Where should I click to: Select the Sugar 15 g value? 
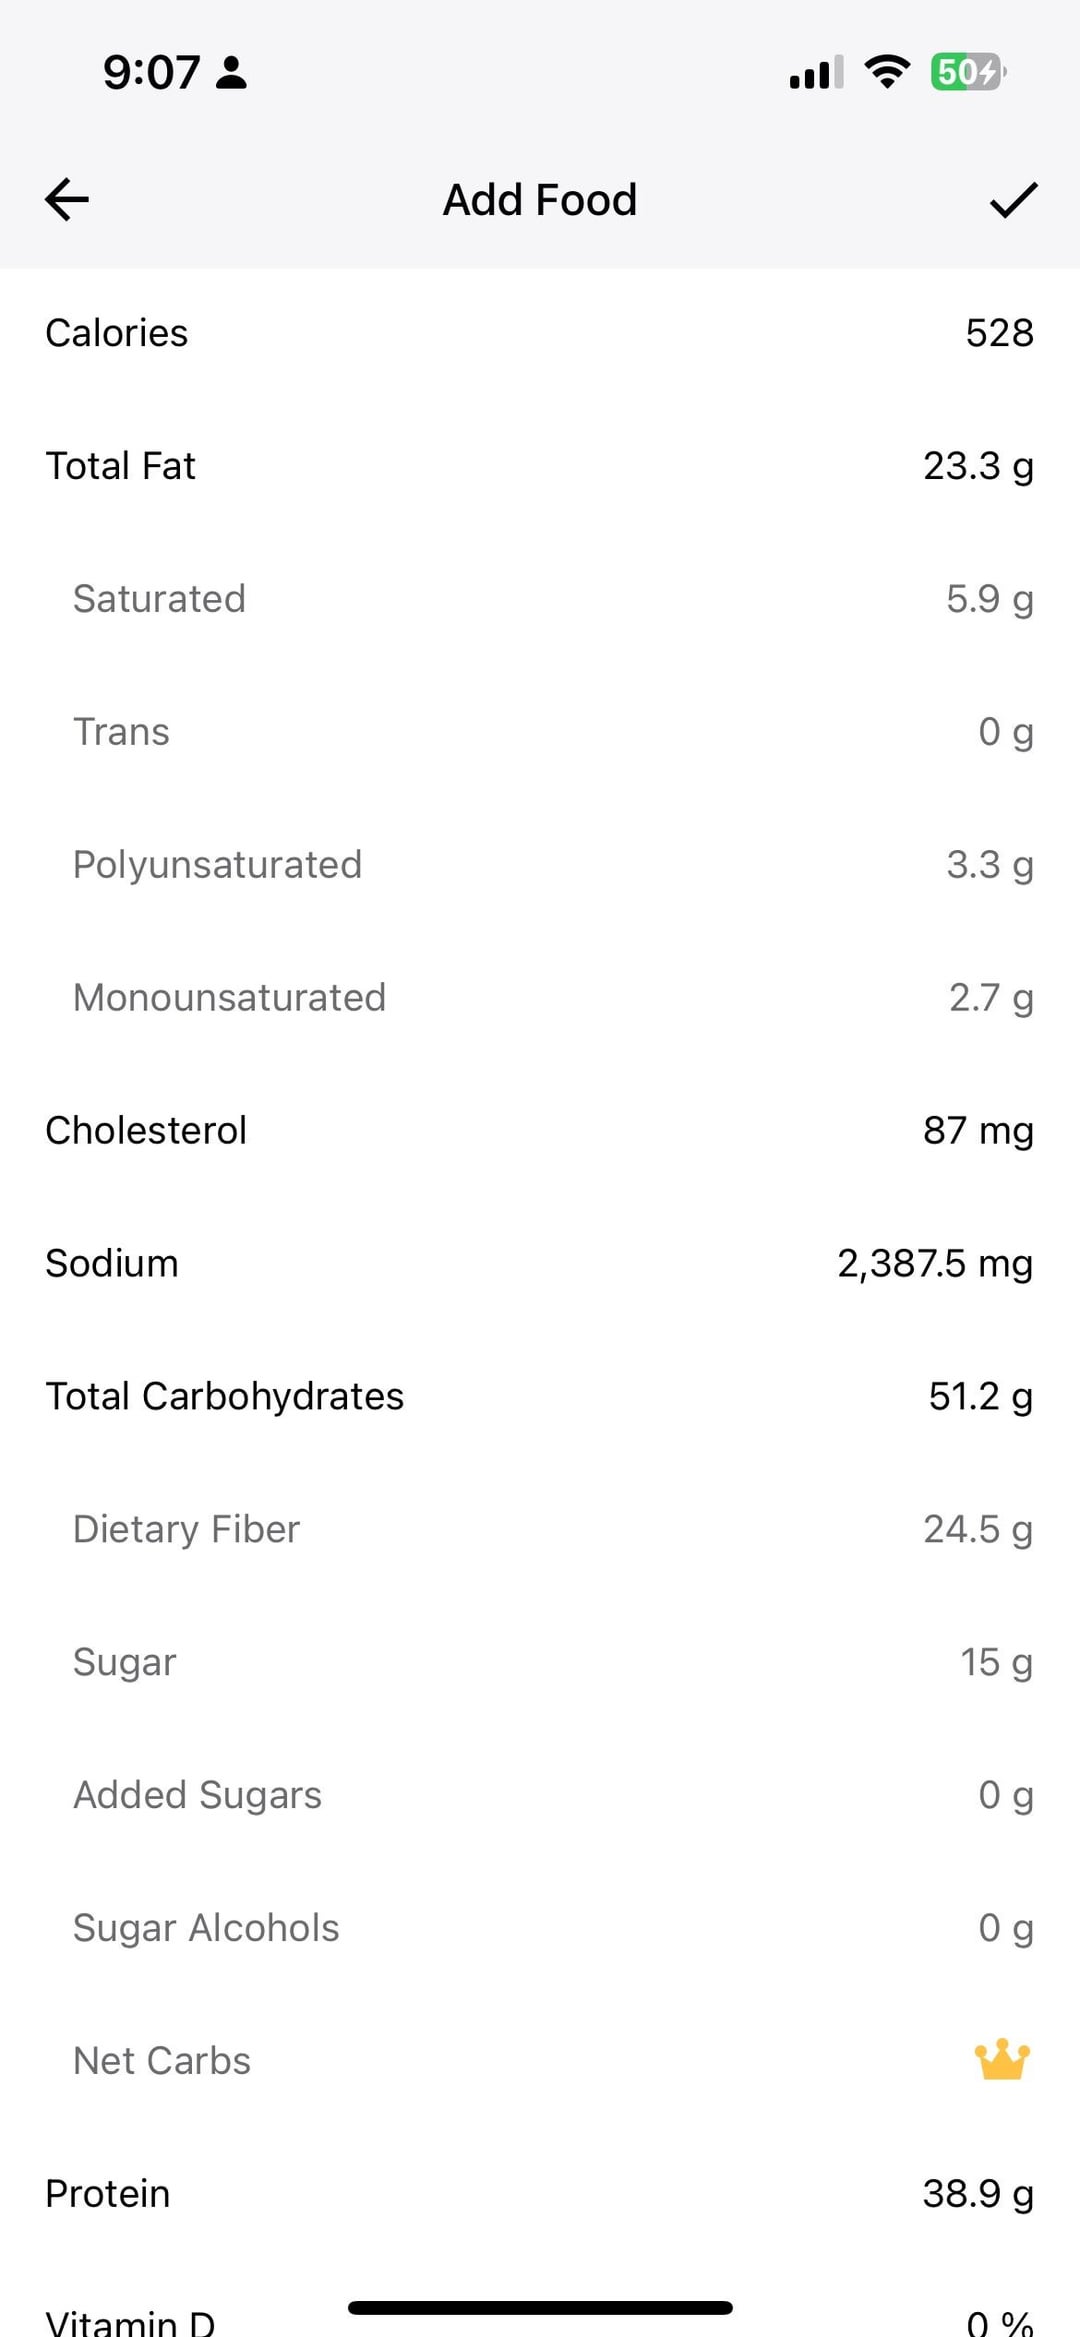[x=995, y=1663]
